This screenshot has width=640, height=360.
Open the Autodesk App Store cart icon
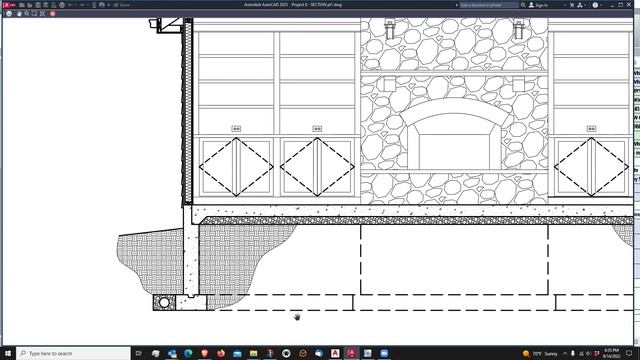572,5
